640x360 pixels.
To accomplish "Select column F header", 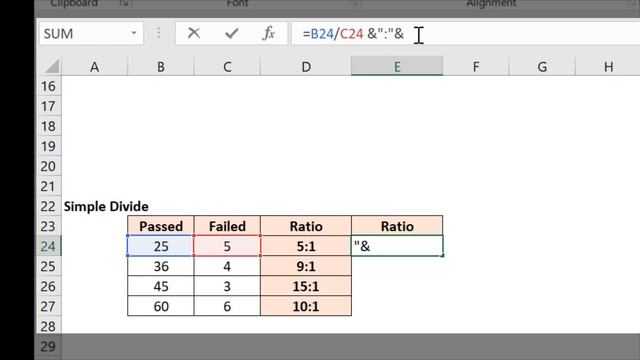I will pos(476,67).
